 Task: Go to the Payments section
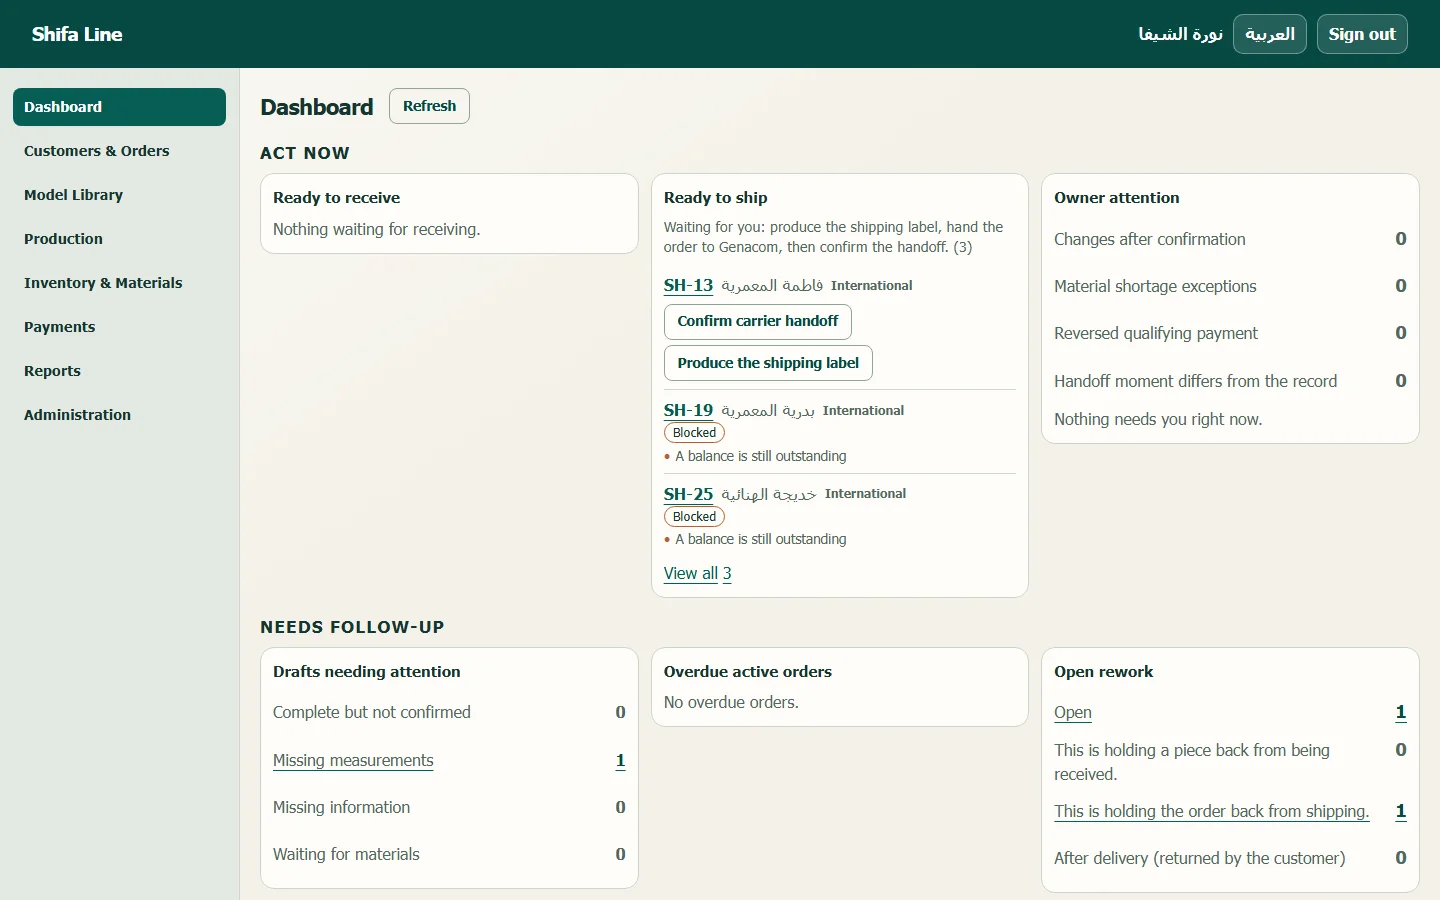pyautogui.click(x=119, y=327)
